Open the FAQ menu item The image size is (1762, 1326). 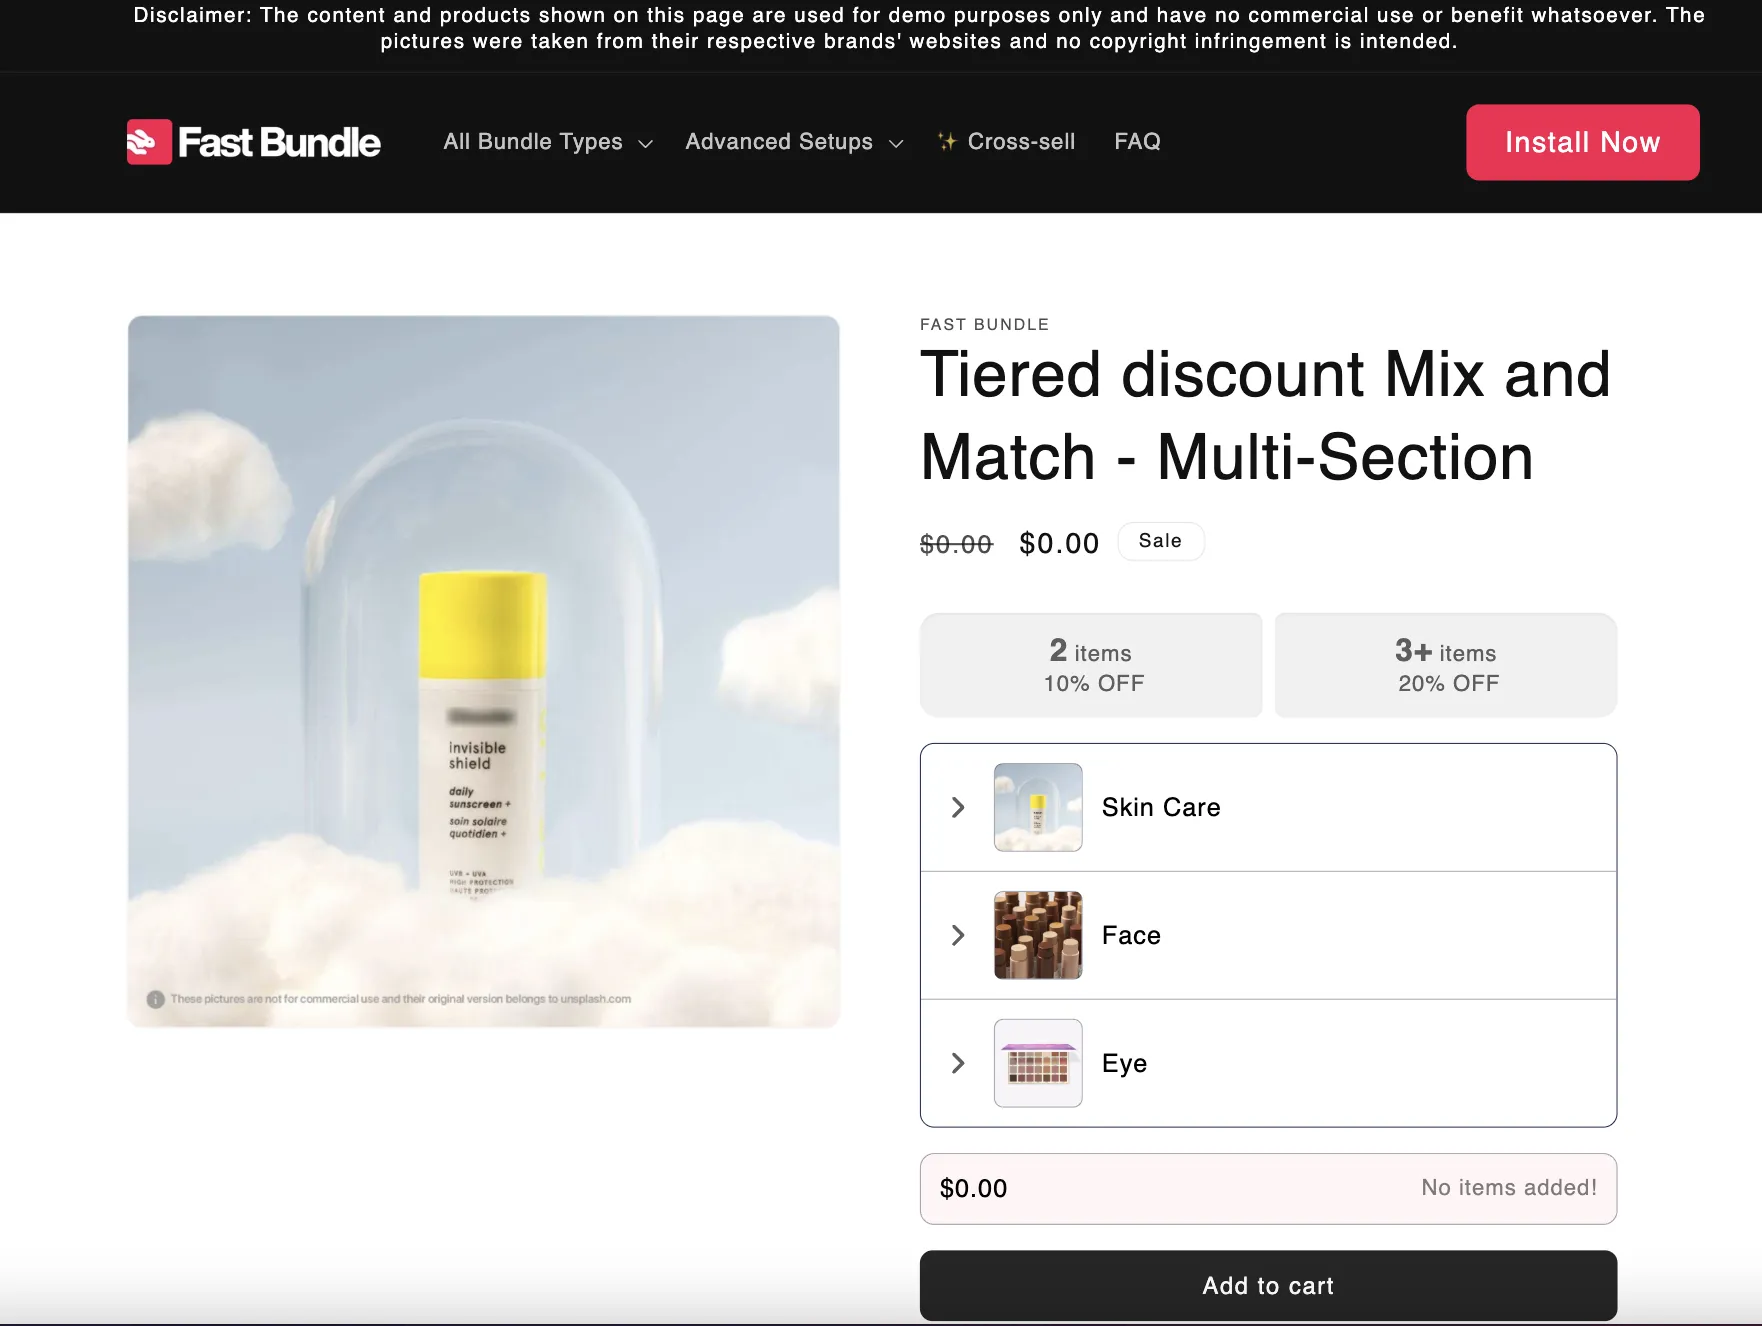1137,141
